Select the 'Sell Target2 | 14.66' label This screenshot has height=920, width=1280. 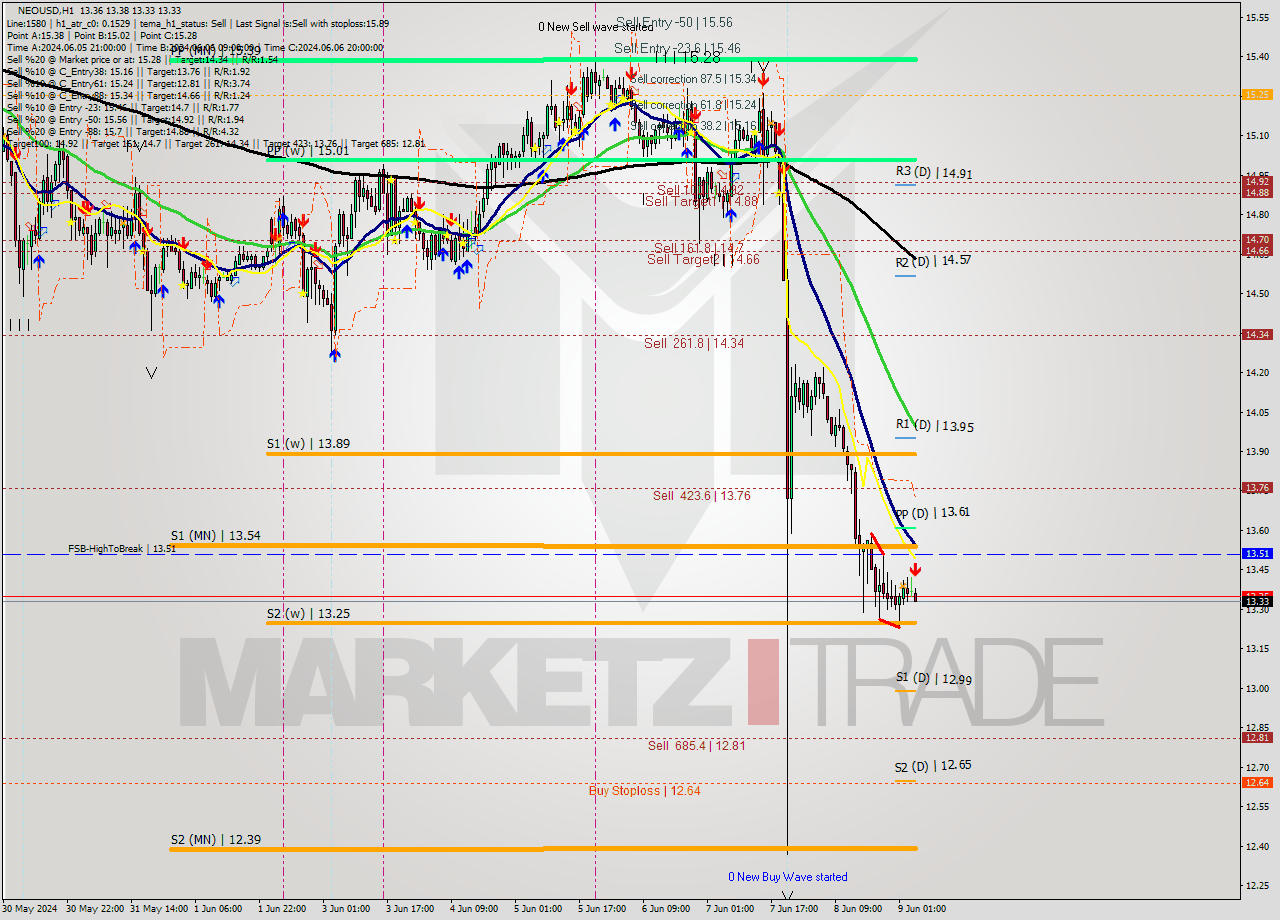pos(703,259)
